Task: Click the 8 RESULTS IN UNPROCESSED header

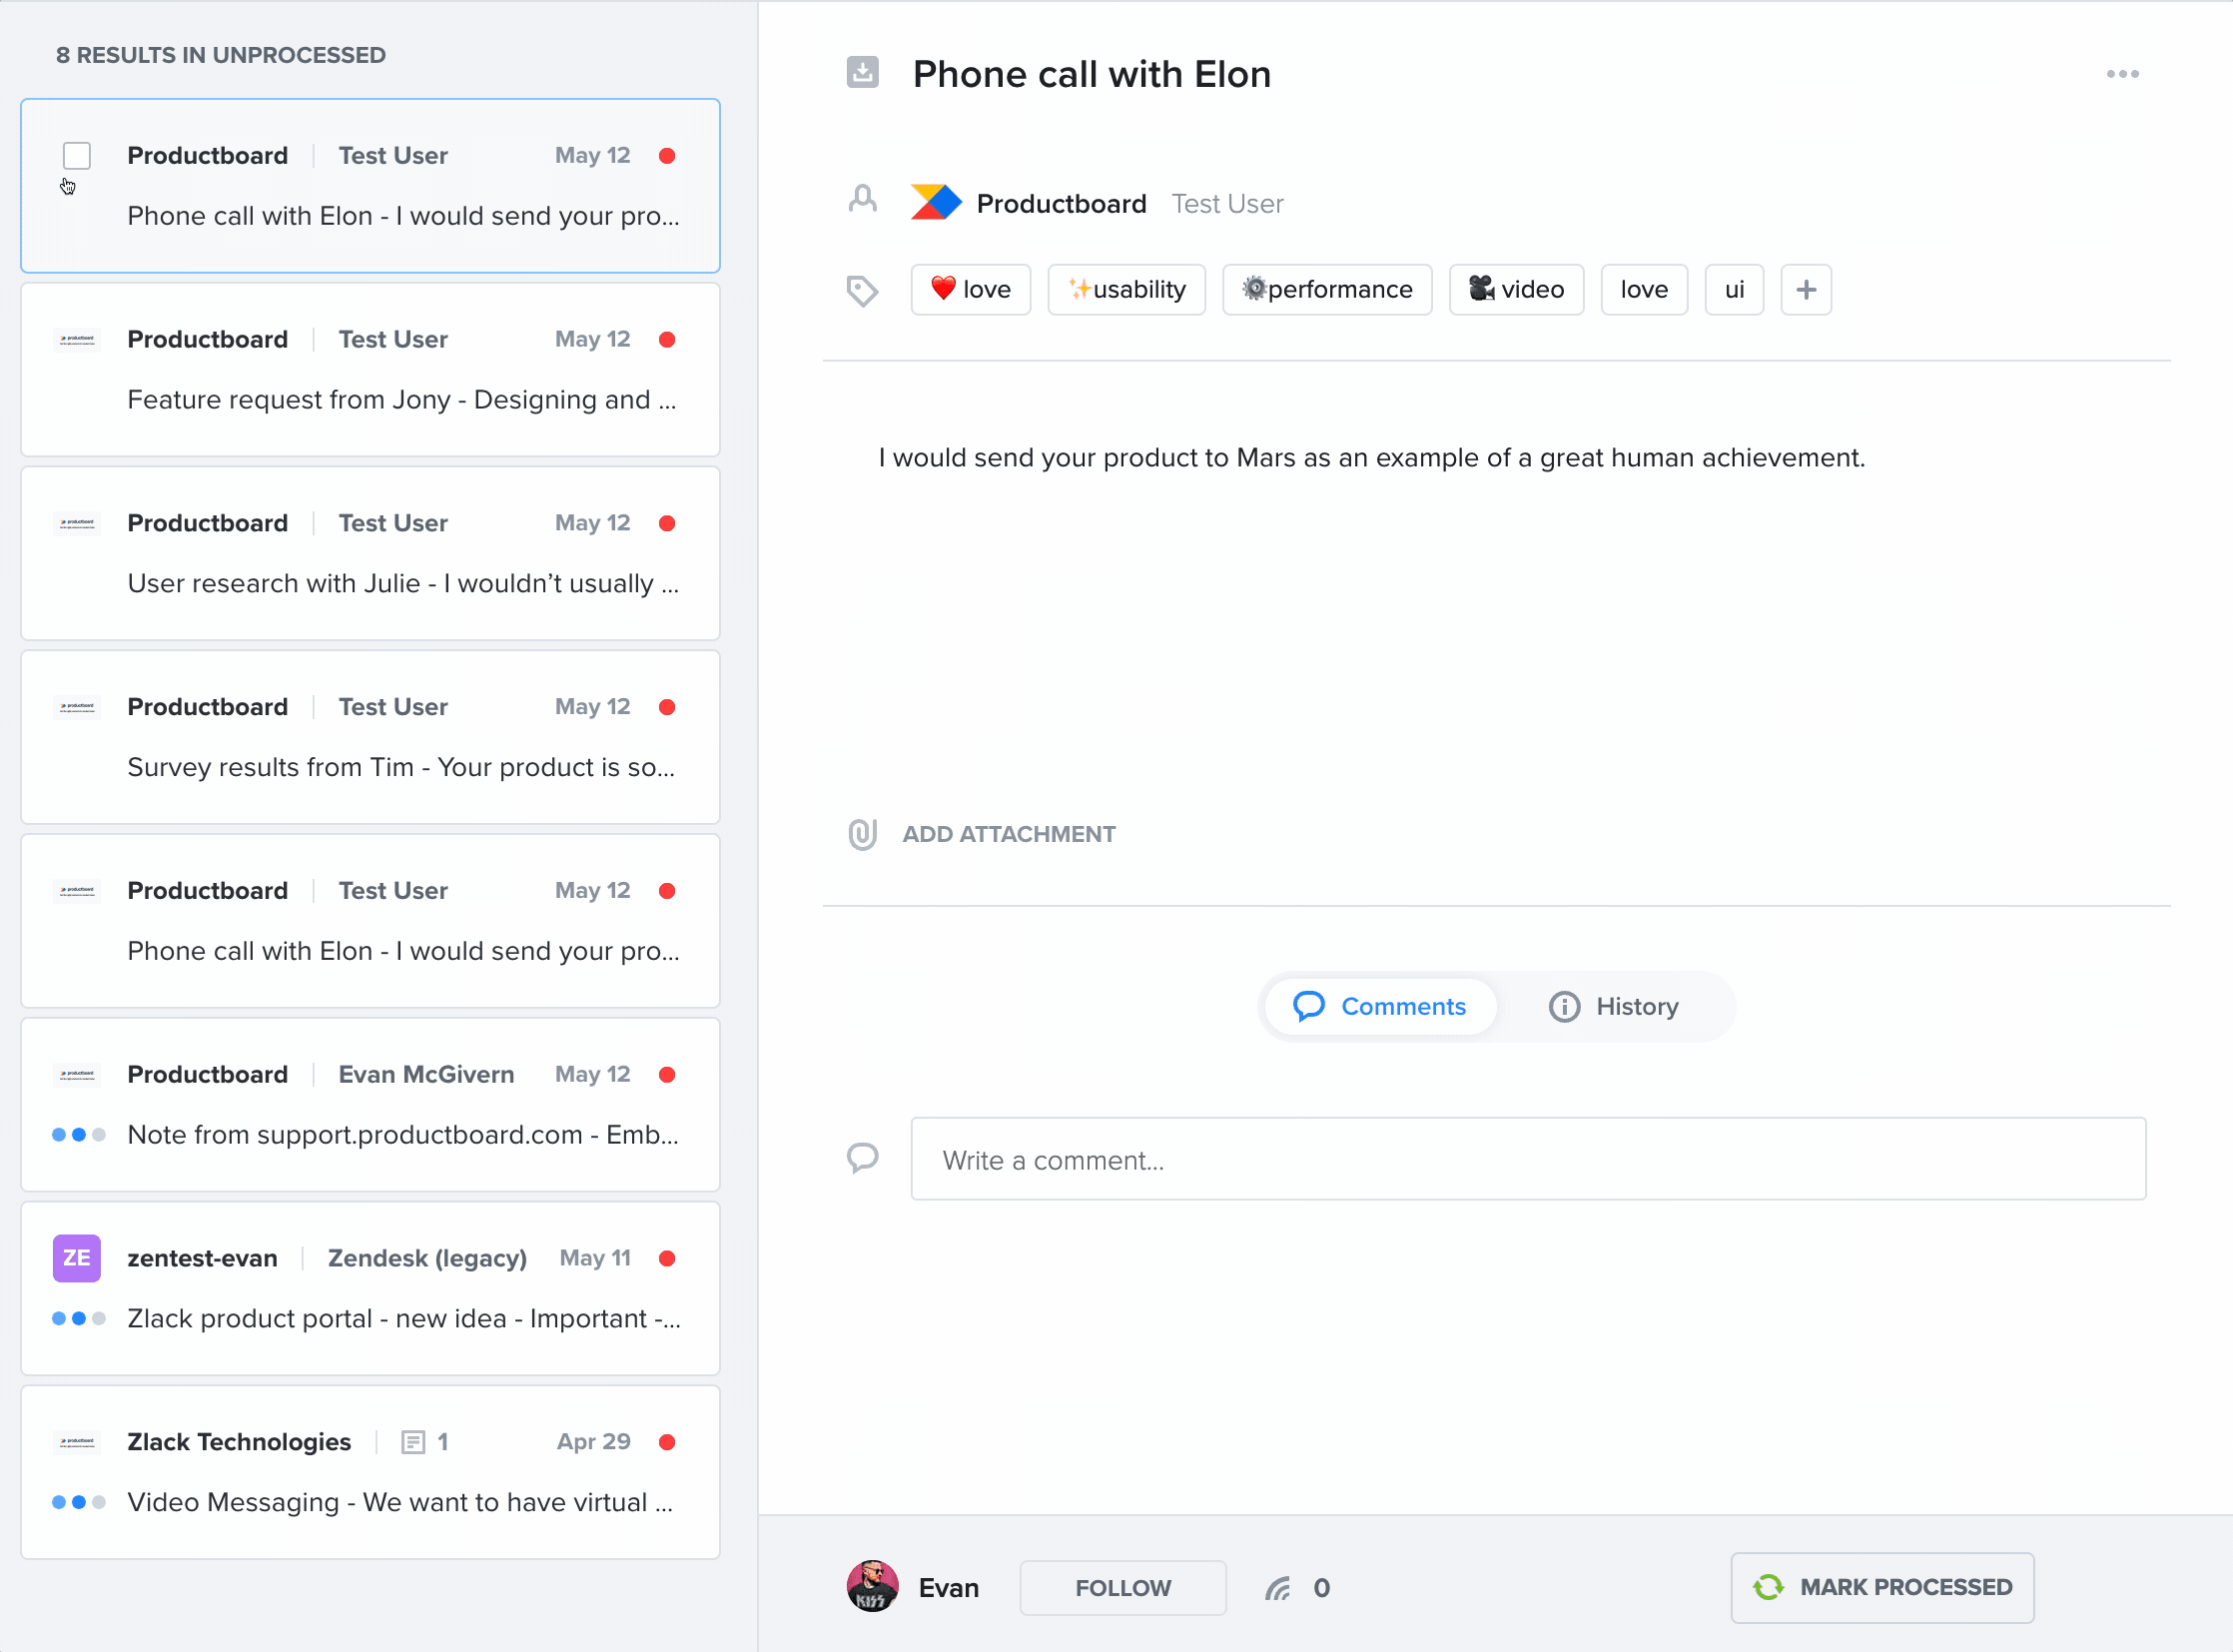Action: pyautogui.click(x=221, y=55)
